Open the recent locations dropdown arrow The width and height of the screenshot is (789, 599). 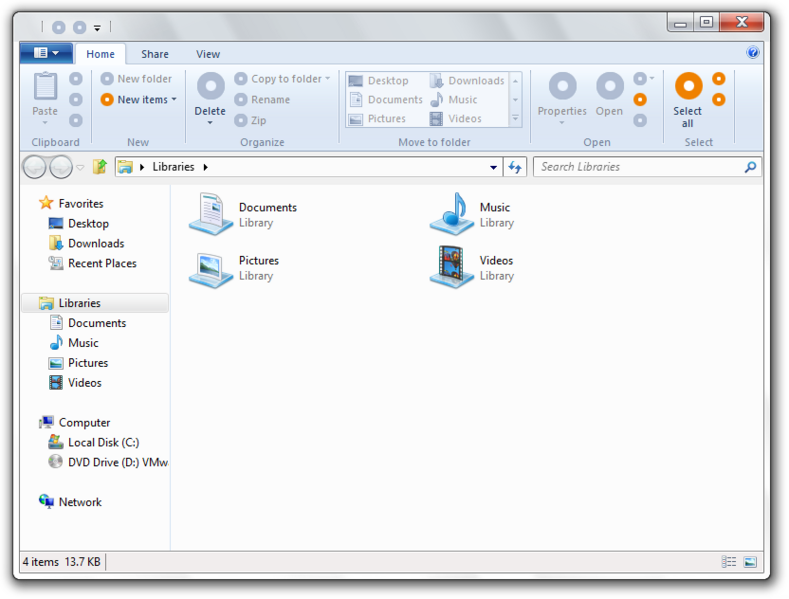[80, 168]
